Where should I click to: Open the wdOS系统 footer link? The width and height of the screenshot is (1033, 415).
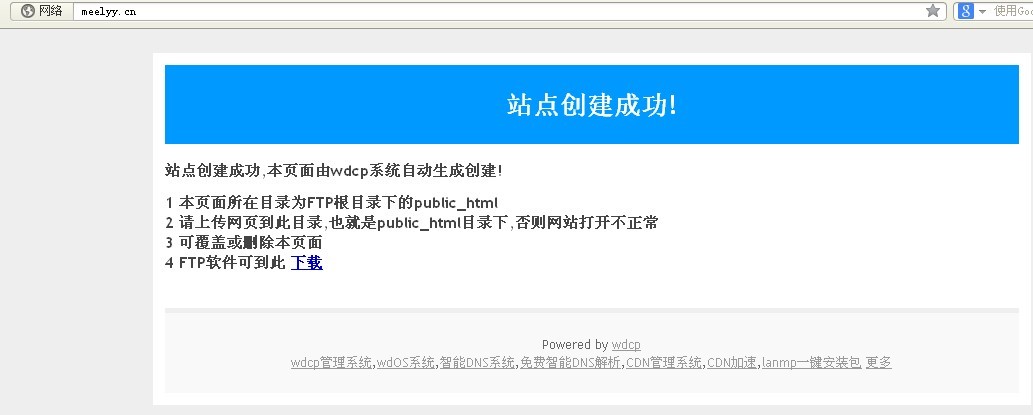tap(406, 362)
